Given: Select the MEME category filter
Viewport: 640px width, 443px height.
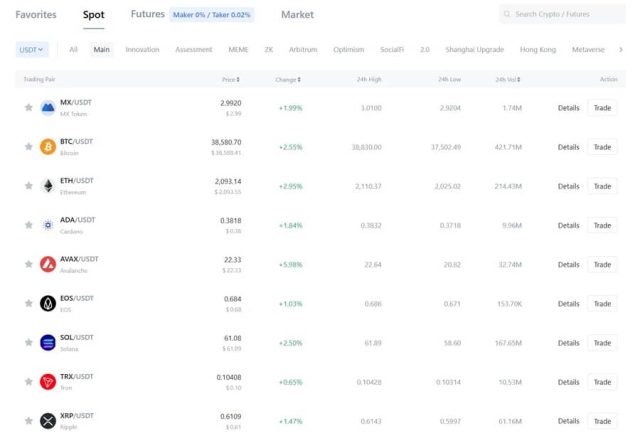Looking at the screenshot, I should 238,49.
